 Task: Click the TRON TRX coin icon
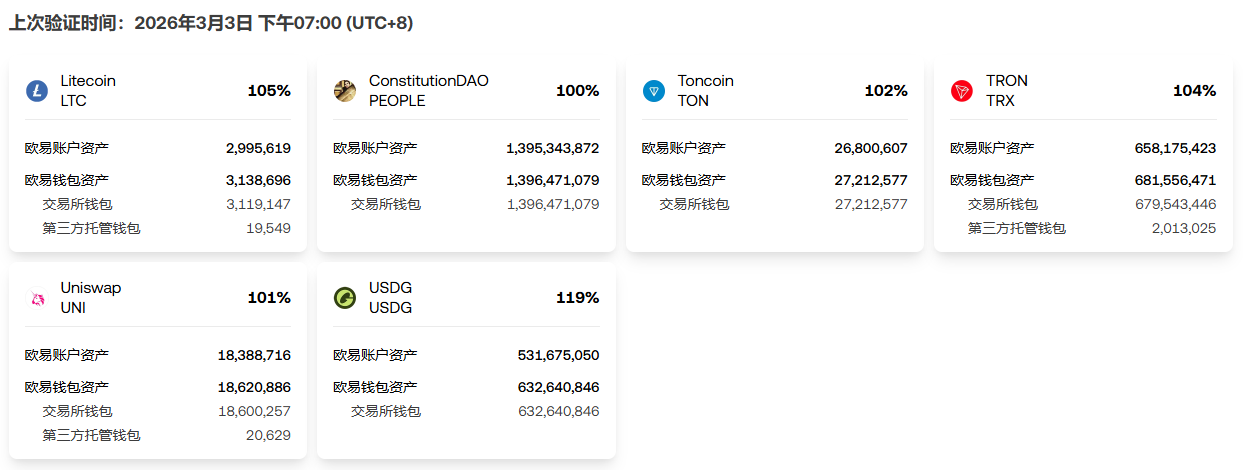(x=962, y=91)
